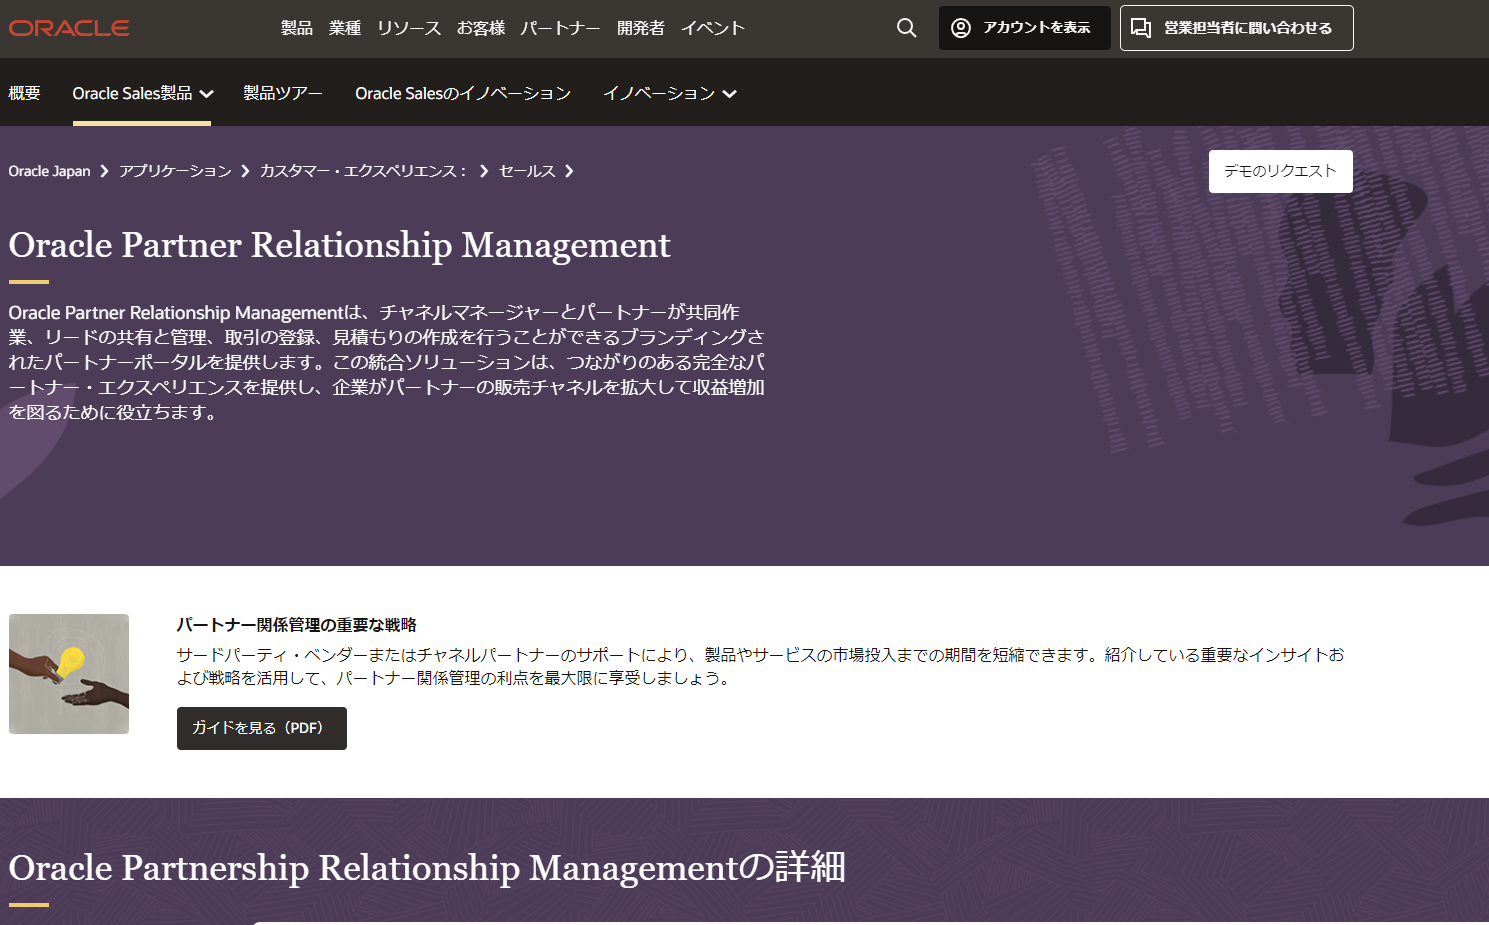The height and width of the screenshot is (925, 1489).
Task: Open the 開発者 top menu
Action: [641, 28]
